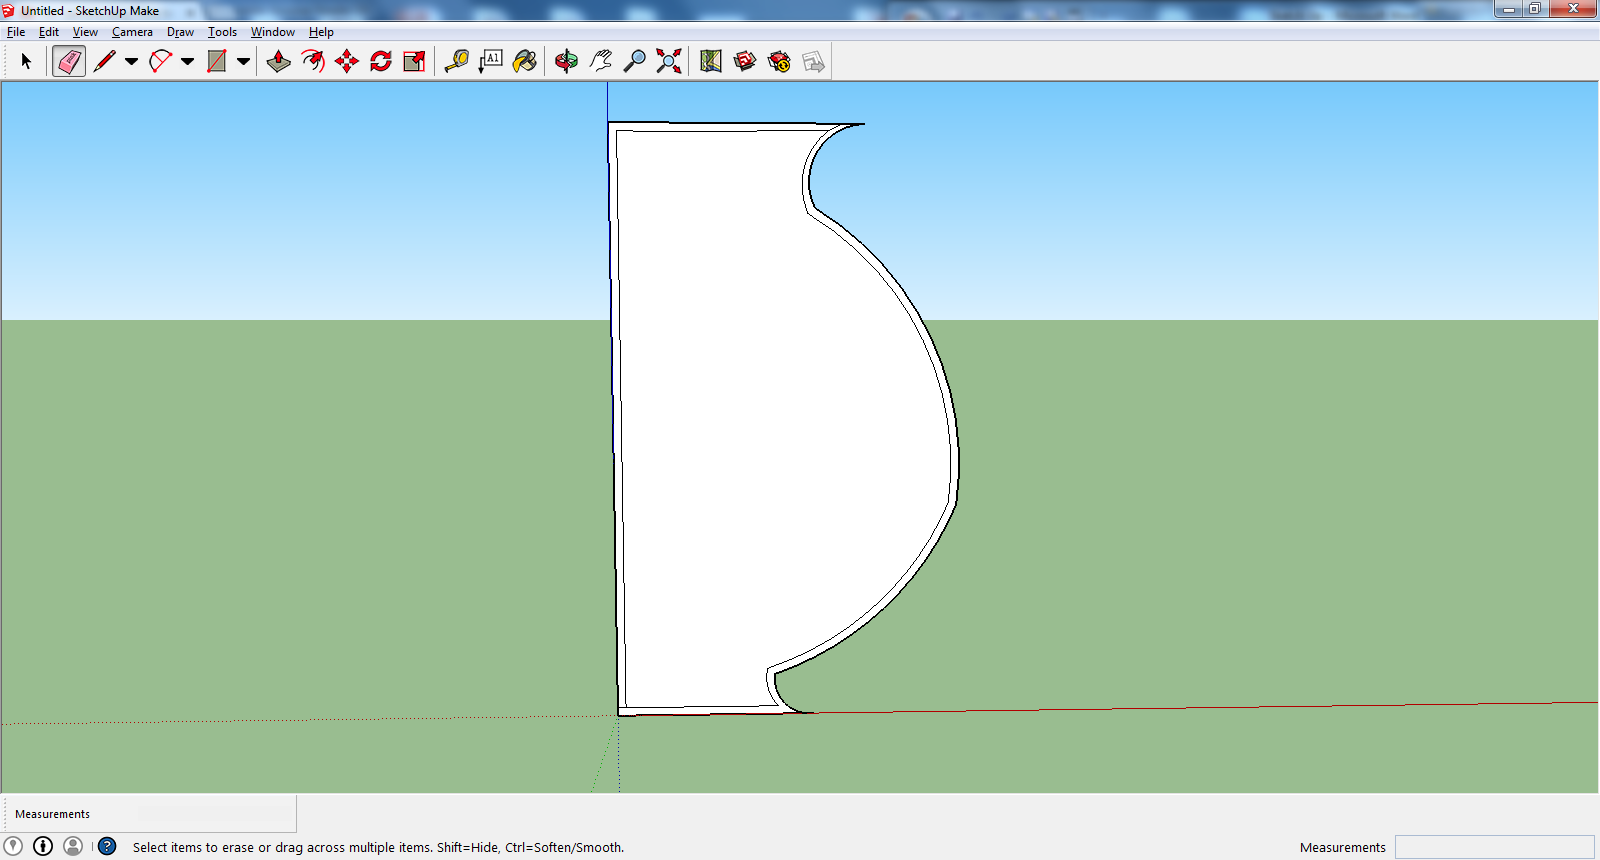
Task: Open the Extension Warehouse icon
Action: click(779, 61)
